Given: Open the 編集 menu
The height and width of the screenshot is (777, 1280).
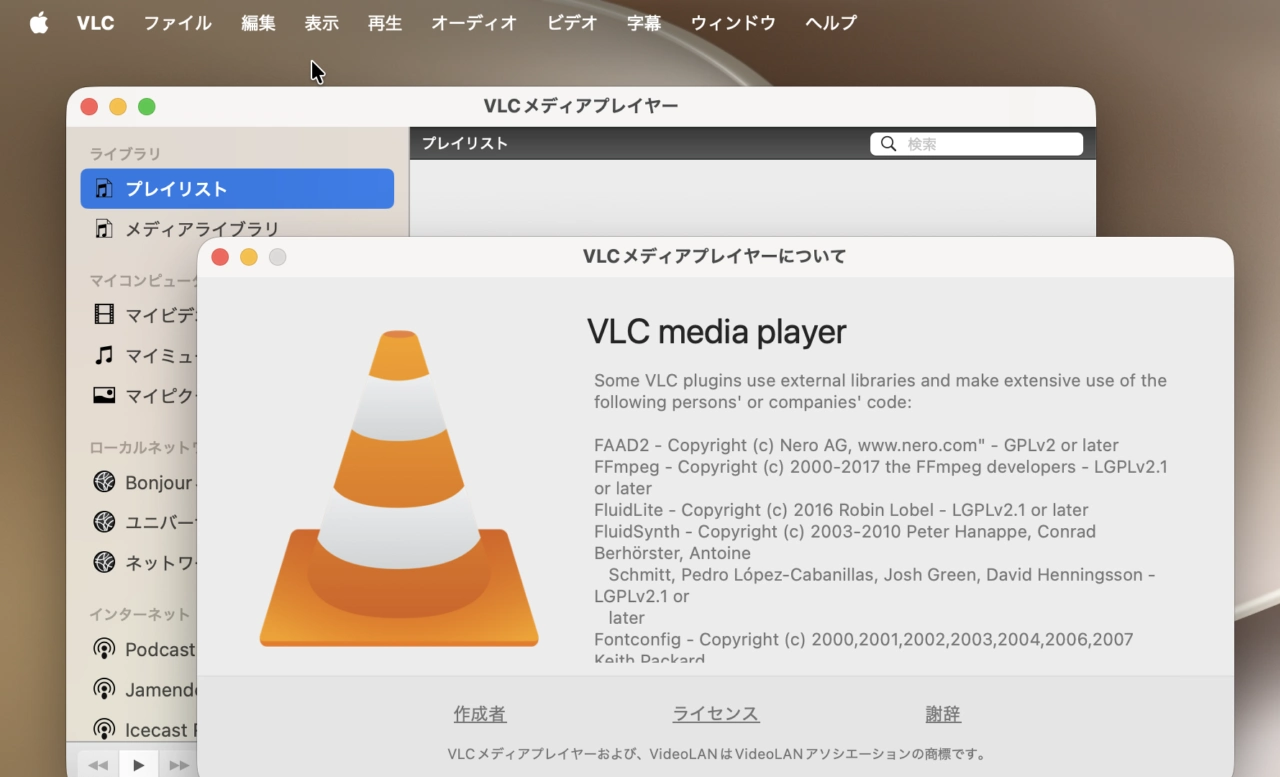Looking at the screenshot, I should point(258,23).
